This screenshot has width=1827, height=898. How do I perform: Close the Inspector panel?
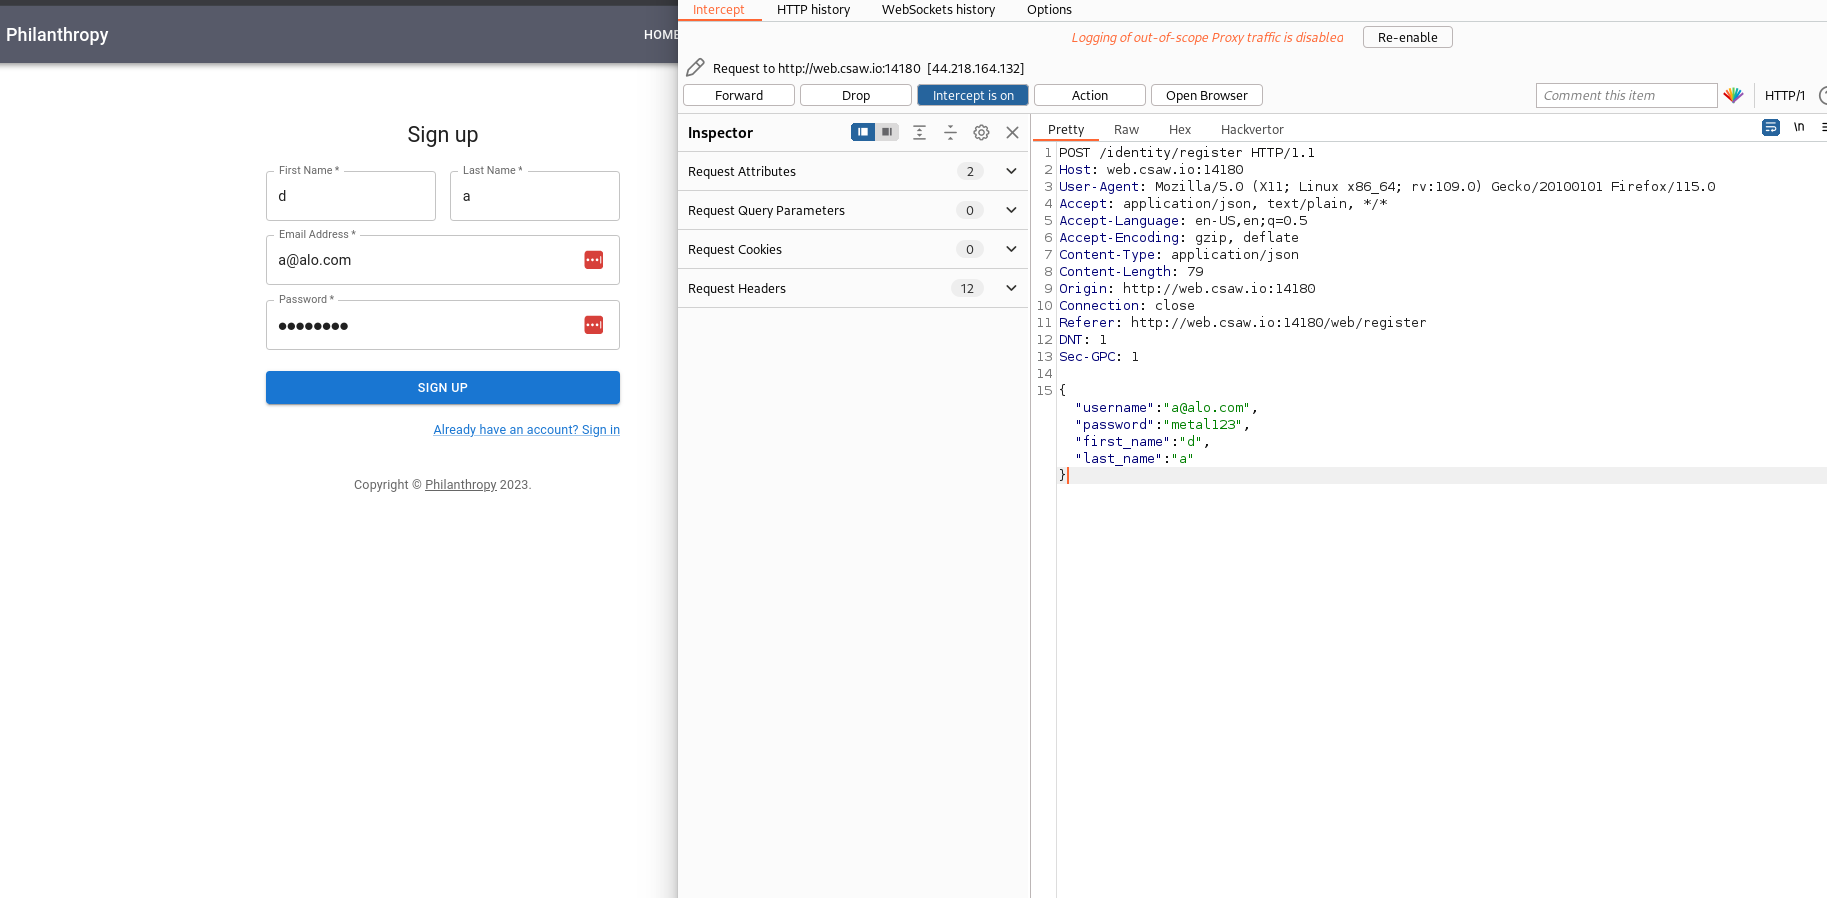tap(1012, 132)
